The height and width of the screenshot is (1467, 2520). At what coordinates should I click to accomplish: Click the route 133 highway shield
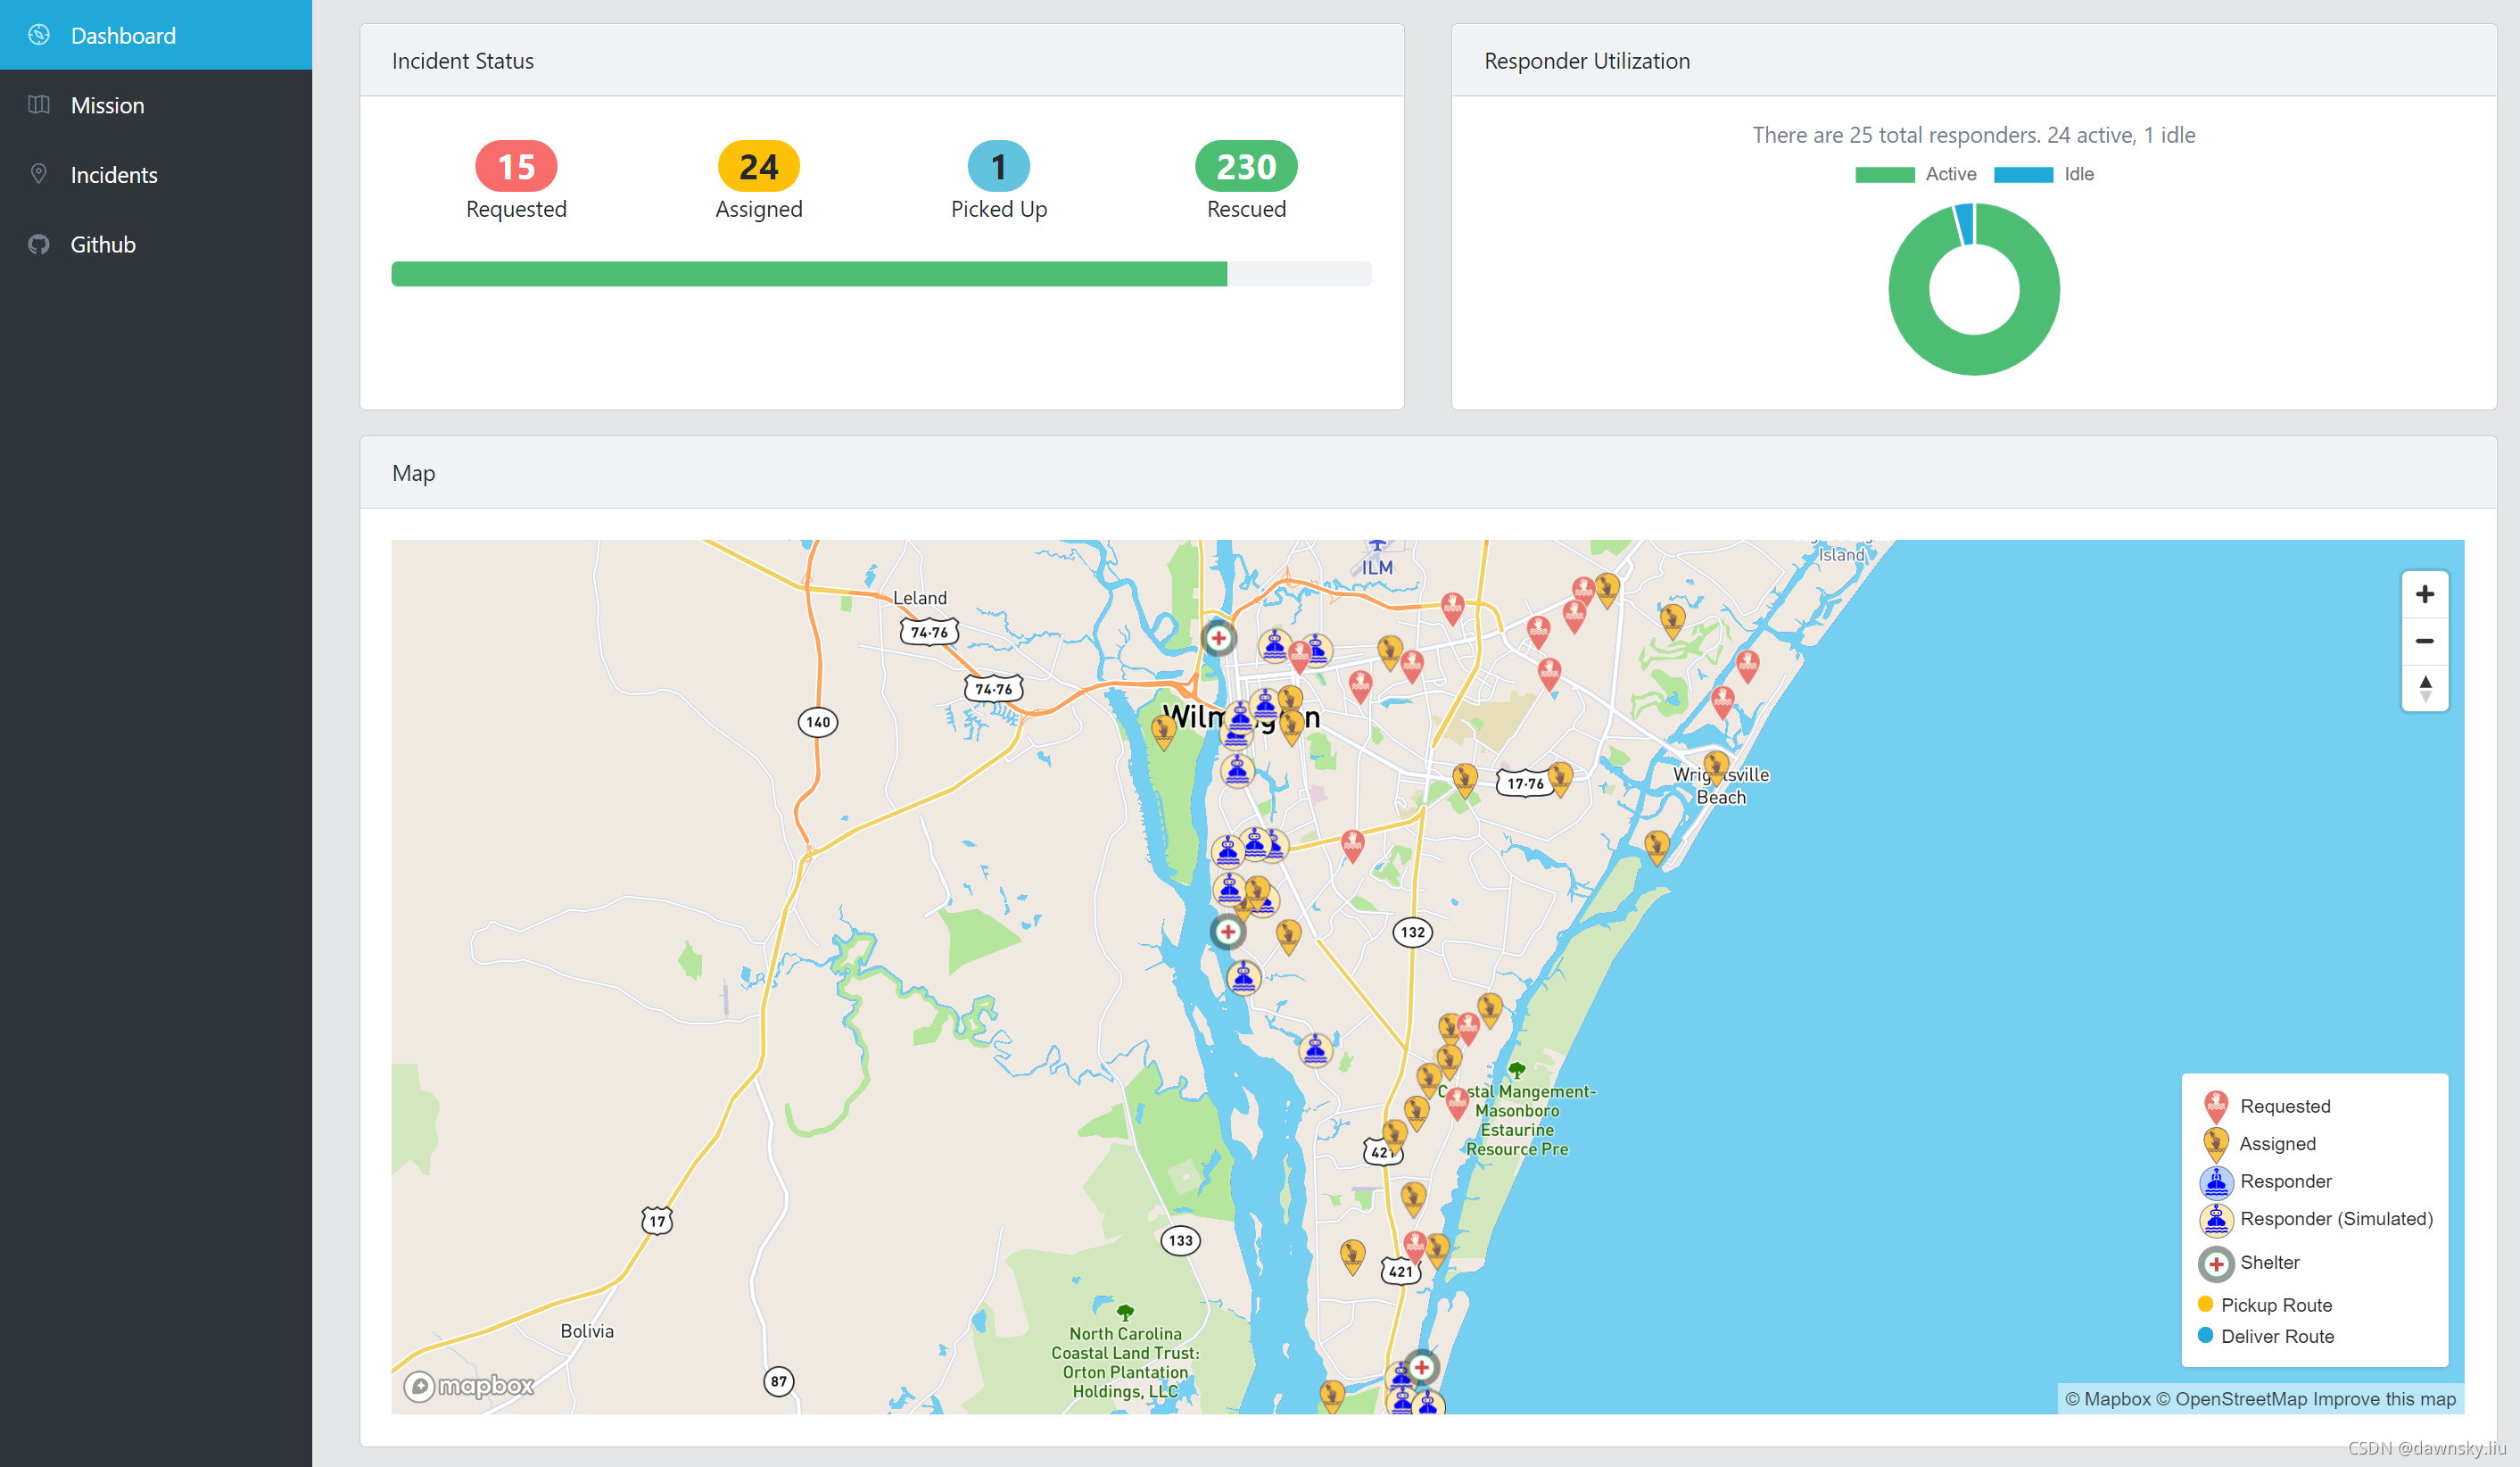[x=1181, y=1241]
